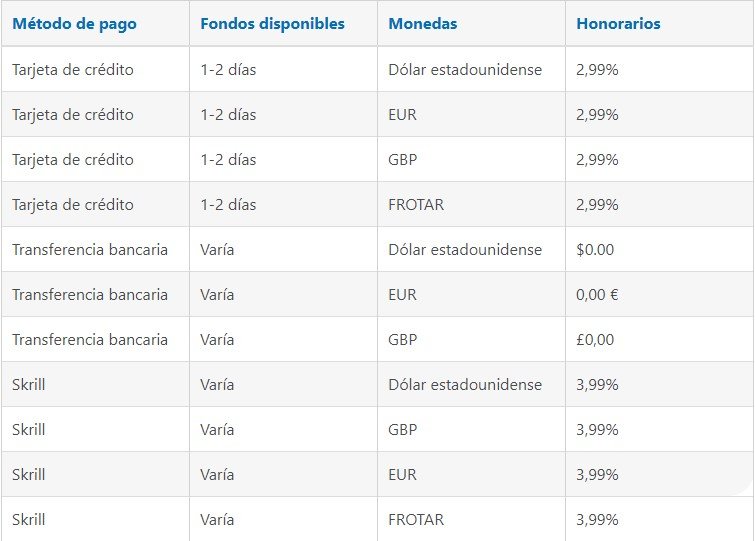
Task: Select FROTAR in the Skrill rows
Action: coord(416,520)
